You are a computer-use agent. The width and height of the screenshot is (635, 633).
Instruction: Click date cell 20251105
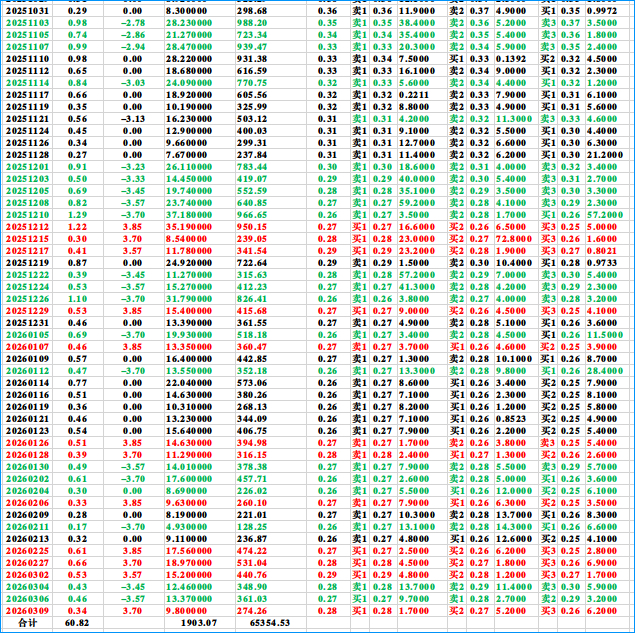pos(27,35)
